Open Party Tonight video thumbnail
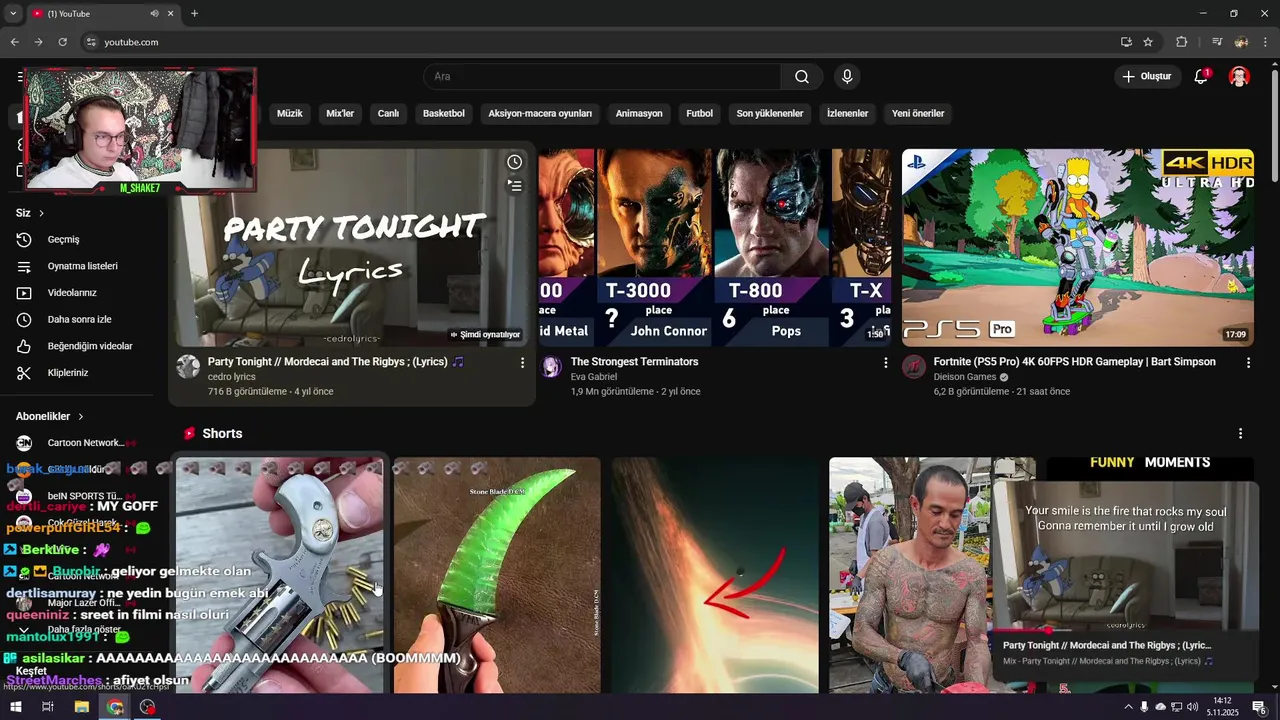 (351, 247)
